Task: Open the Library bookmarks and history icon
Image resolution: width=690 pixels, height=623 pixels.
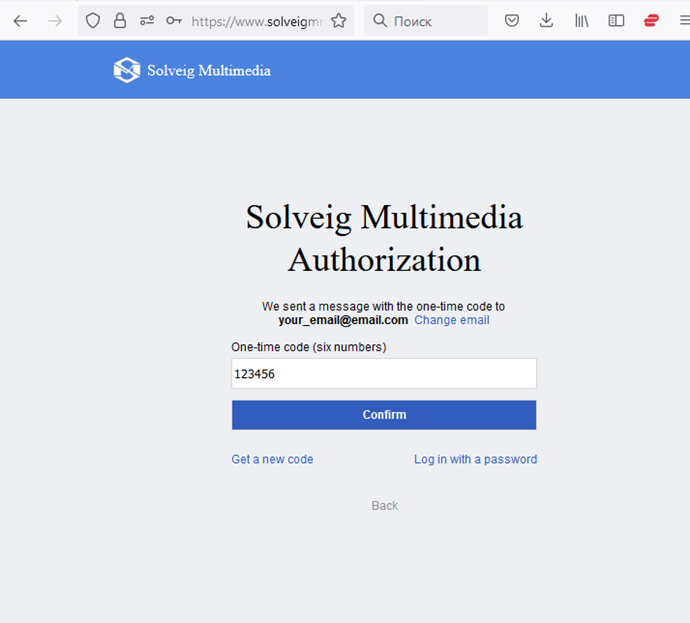Action: coord(581,20)
